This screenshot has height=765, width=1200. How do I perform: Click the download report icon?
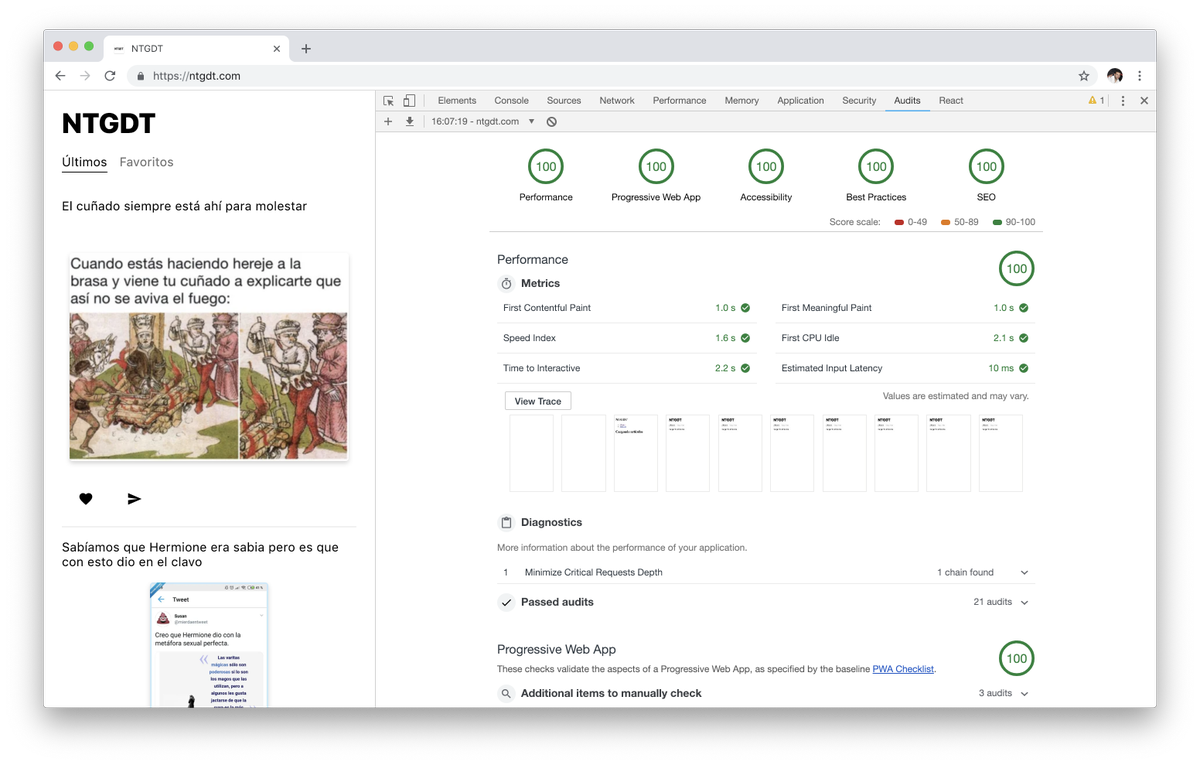click(409, 121)
